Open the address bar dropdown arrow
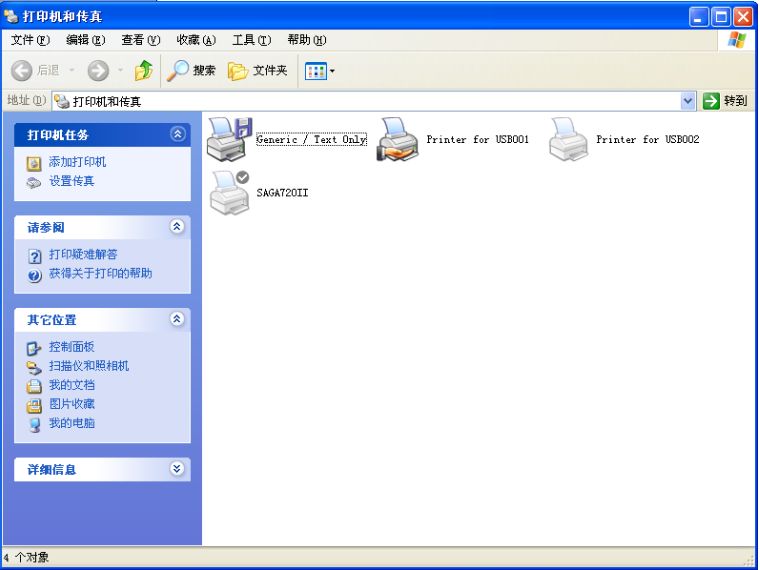 point(688,101)
